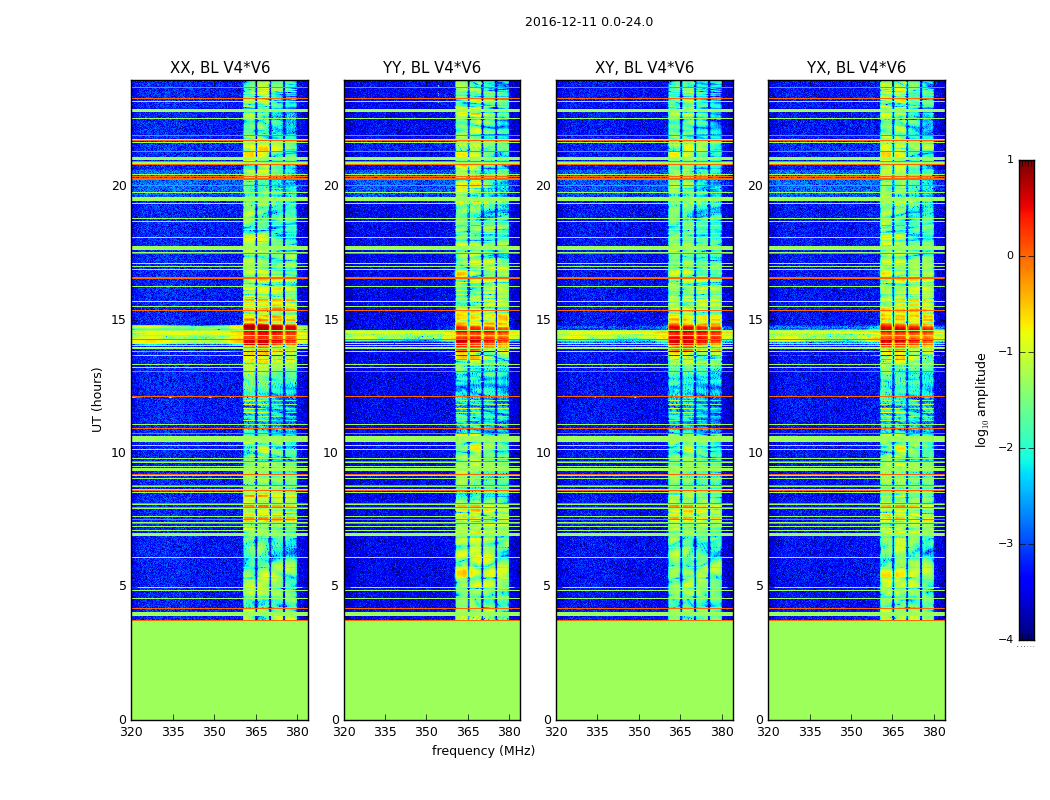Click the colorbar tick label −3
The height and width of the screenshot is (800, 1050).
click(x=1008, y=544)
